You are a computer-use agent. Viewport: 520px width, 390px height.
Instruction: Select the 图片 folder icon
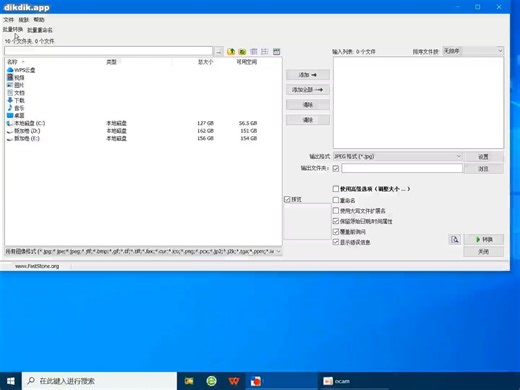coord(10,85)
